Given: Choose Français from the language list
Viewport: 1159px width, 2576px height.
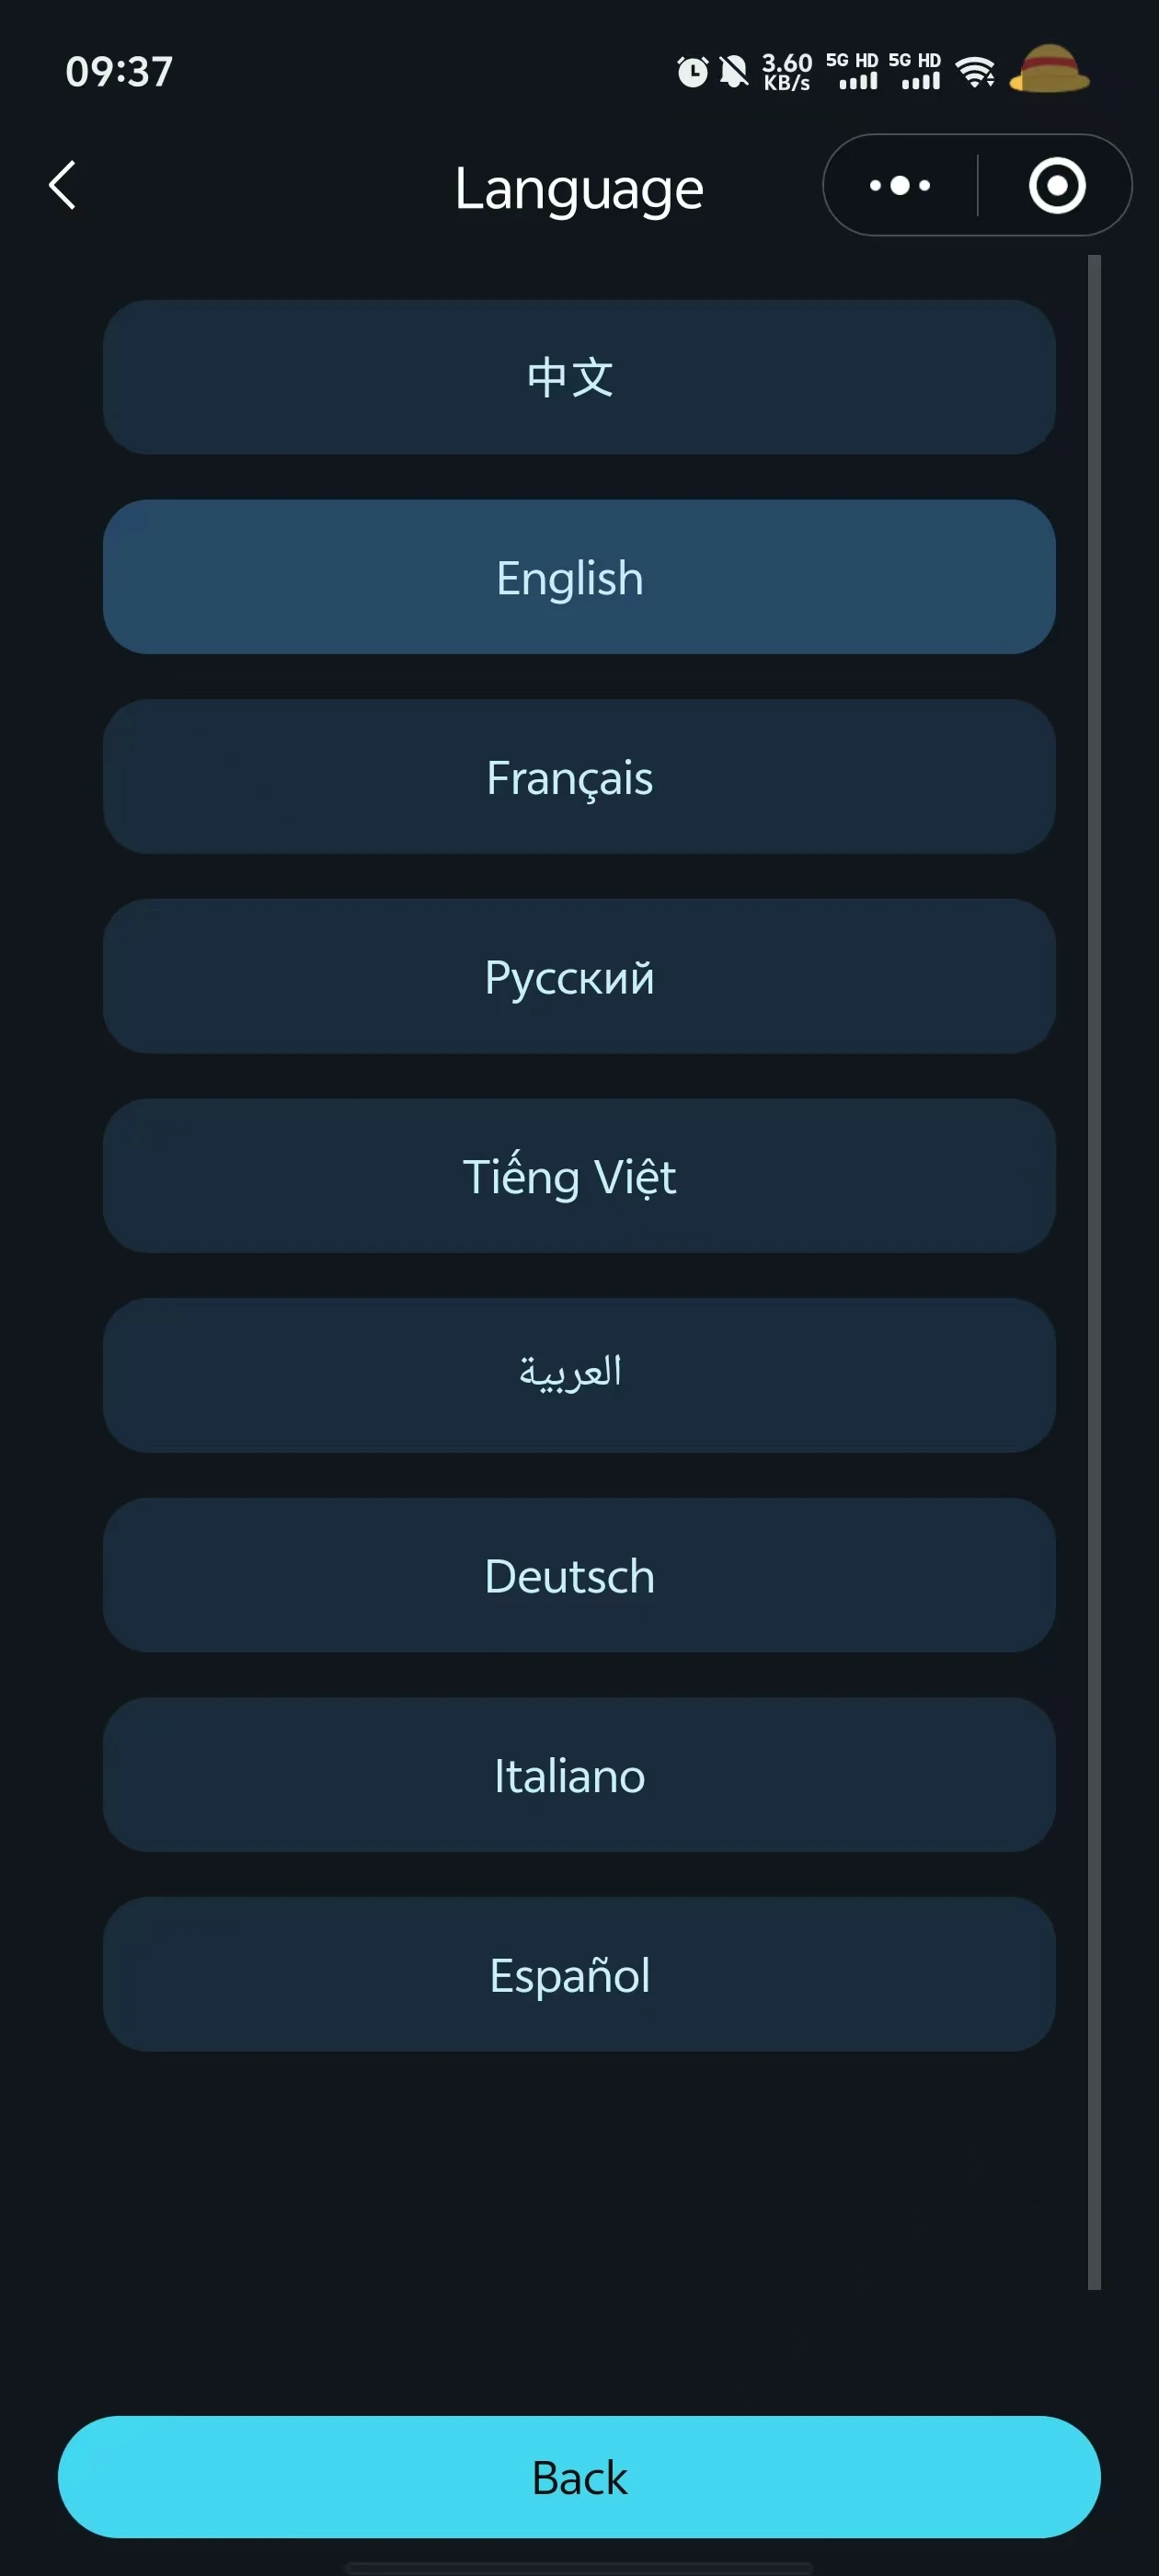Looking at the screenshot, I should click(x=579, y=777).
